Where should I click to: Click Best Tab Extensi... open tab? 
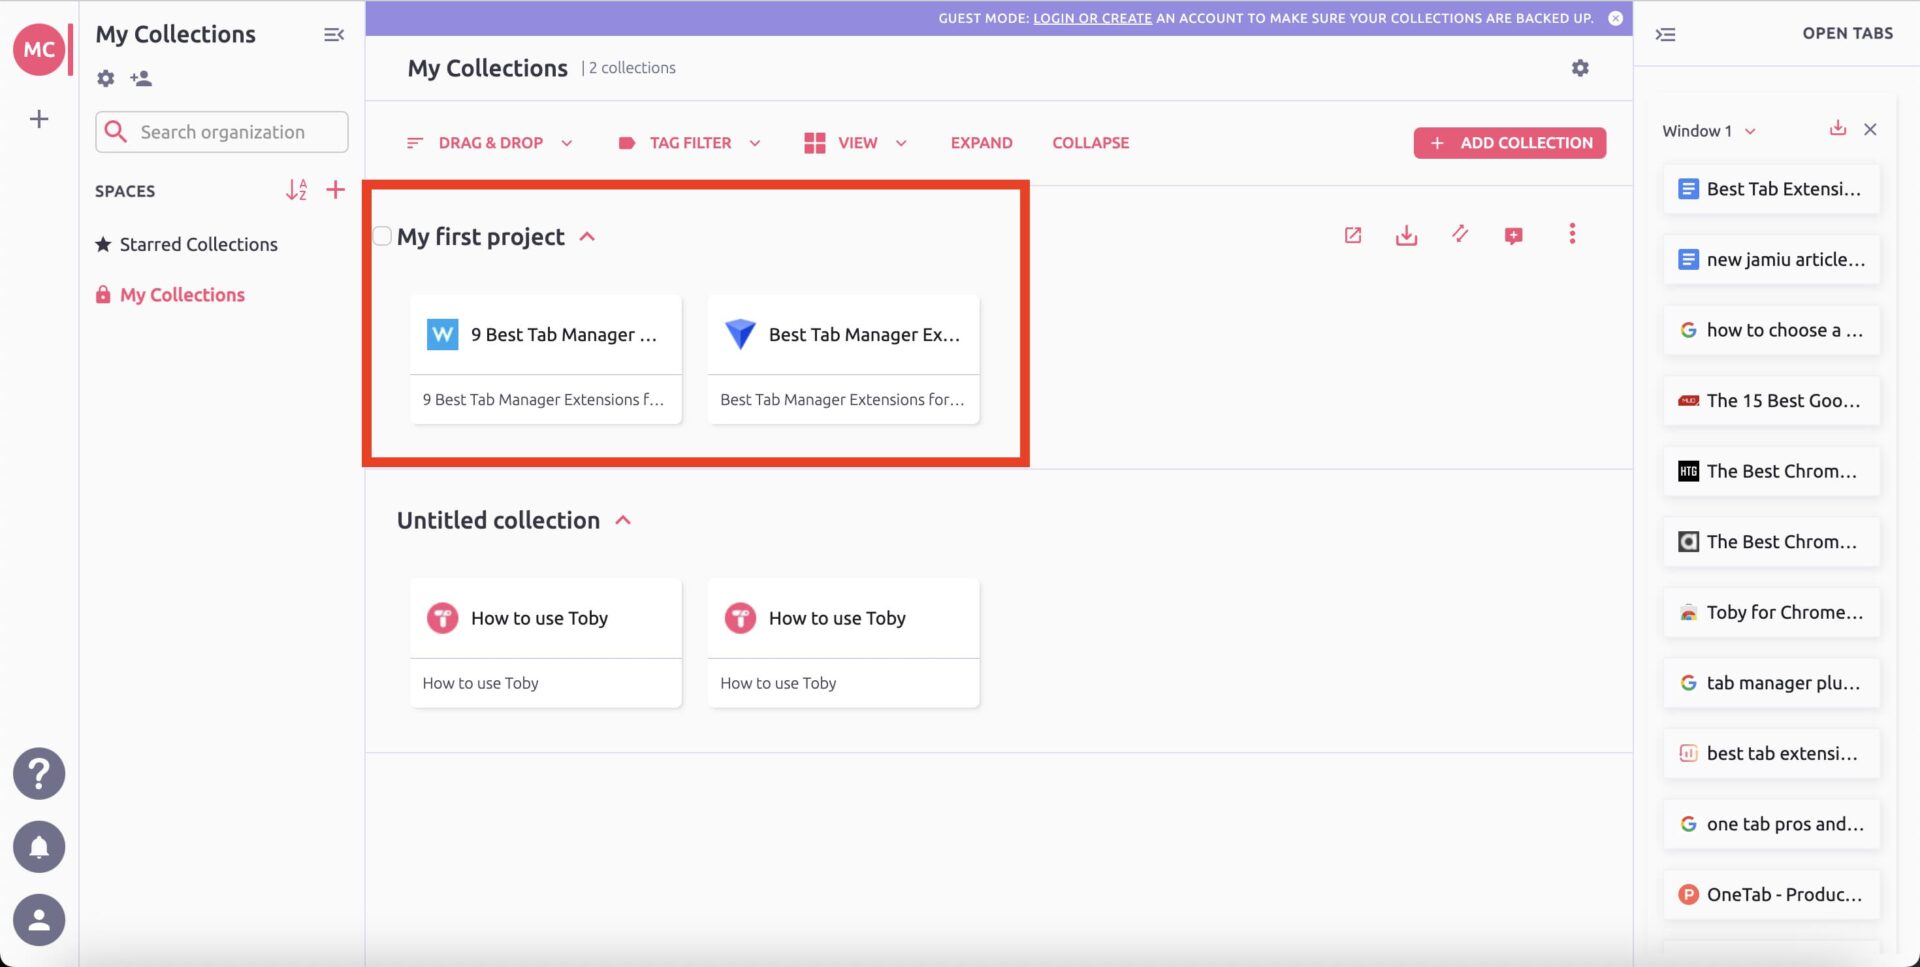(x=1772, y=189)
